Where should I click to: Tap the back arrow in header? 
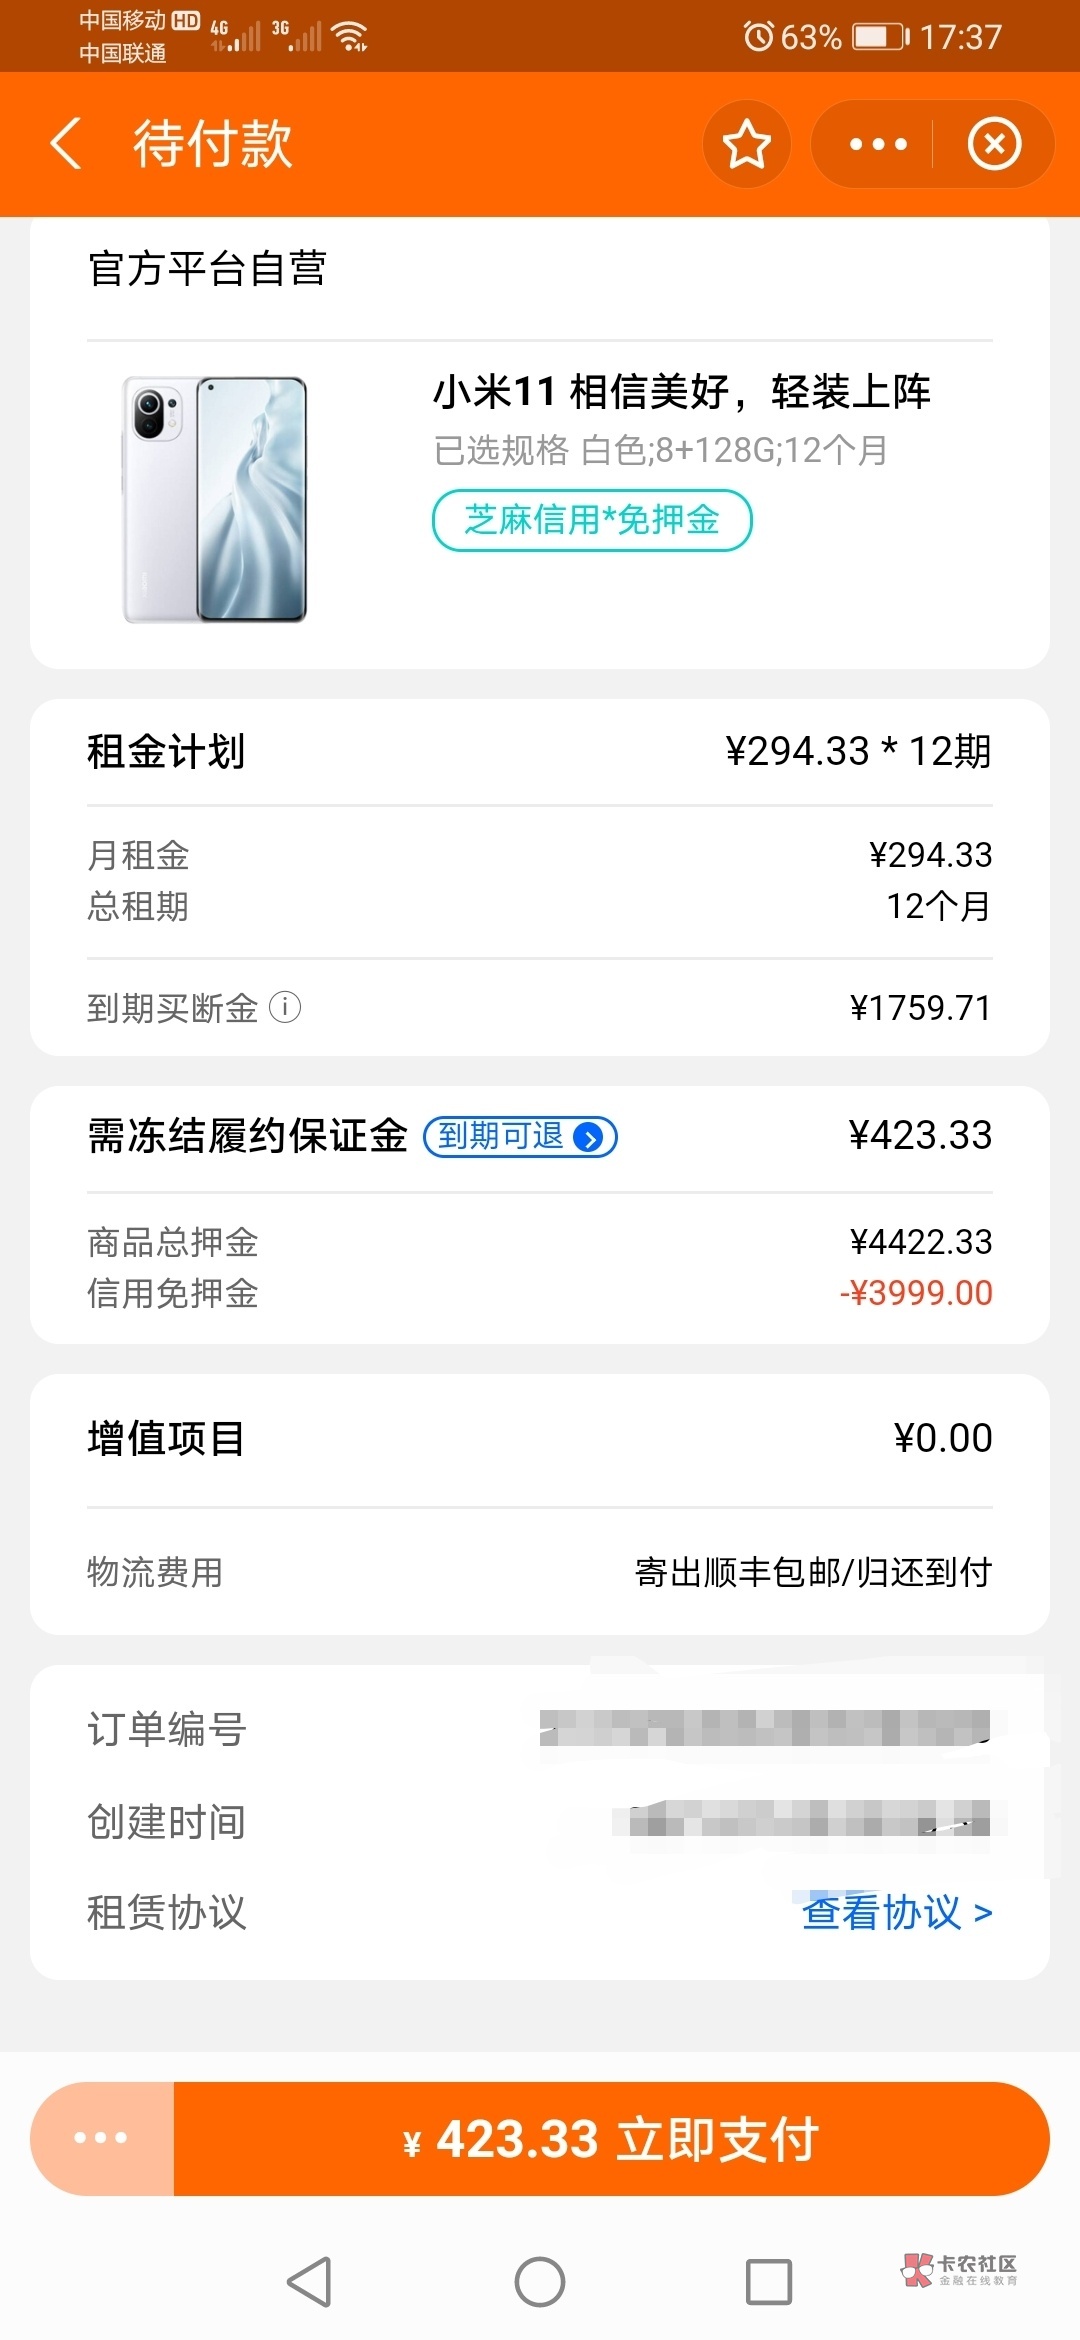[66, 144]
